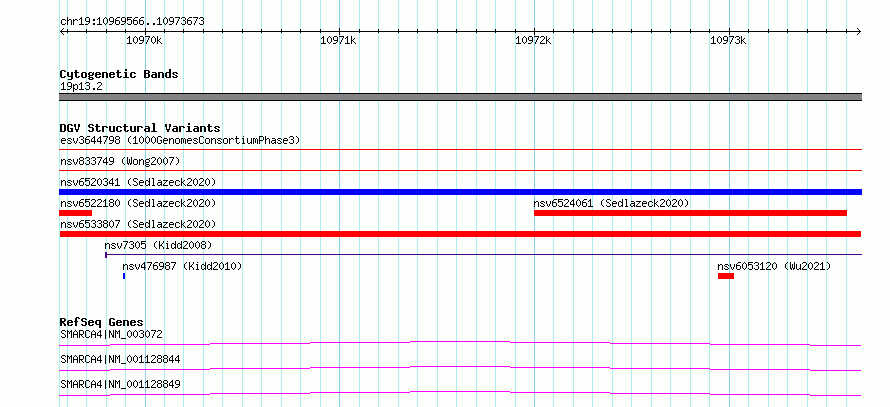
Task: Click the tiny blue nsv476987 variant mark
Action: click(x=124, y=276)
